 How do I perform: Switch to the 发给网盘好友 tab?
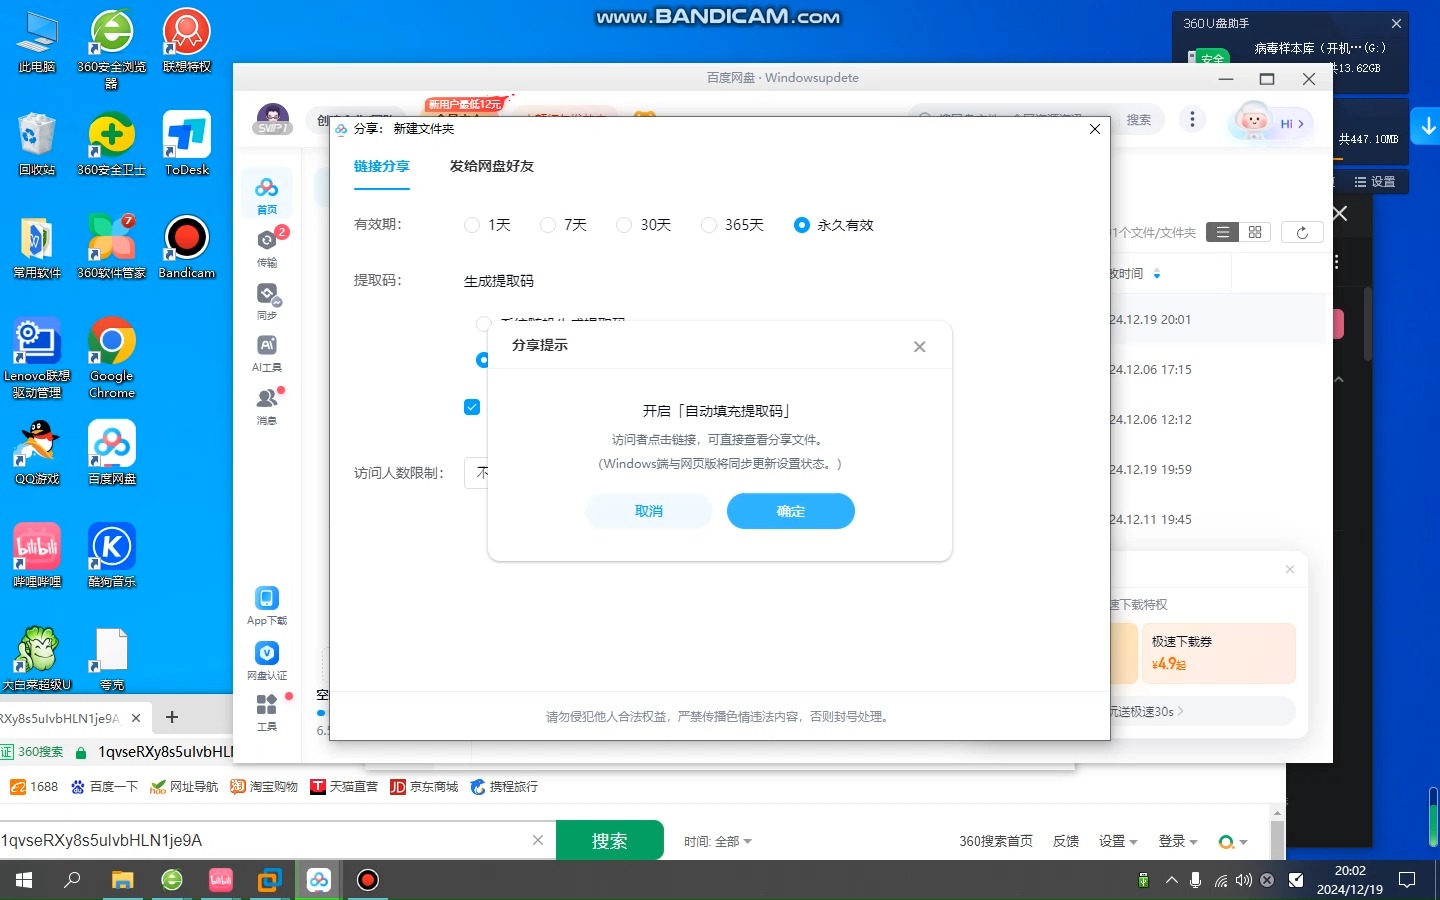coord(491,166)
